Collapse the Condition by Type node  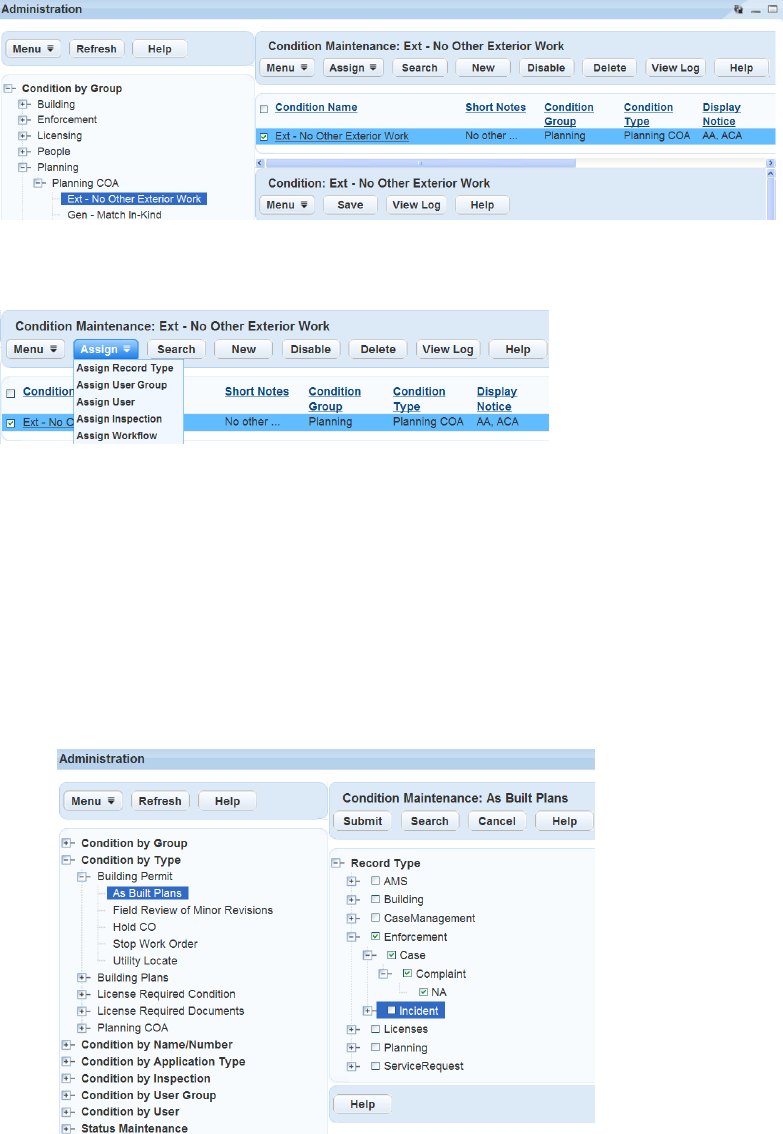coord(67,860)
